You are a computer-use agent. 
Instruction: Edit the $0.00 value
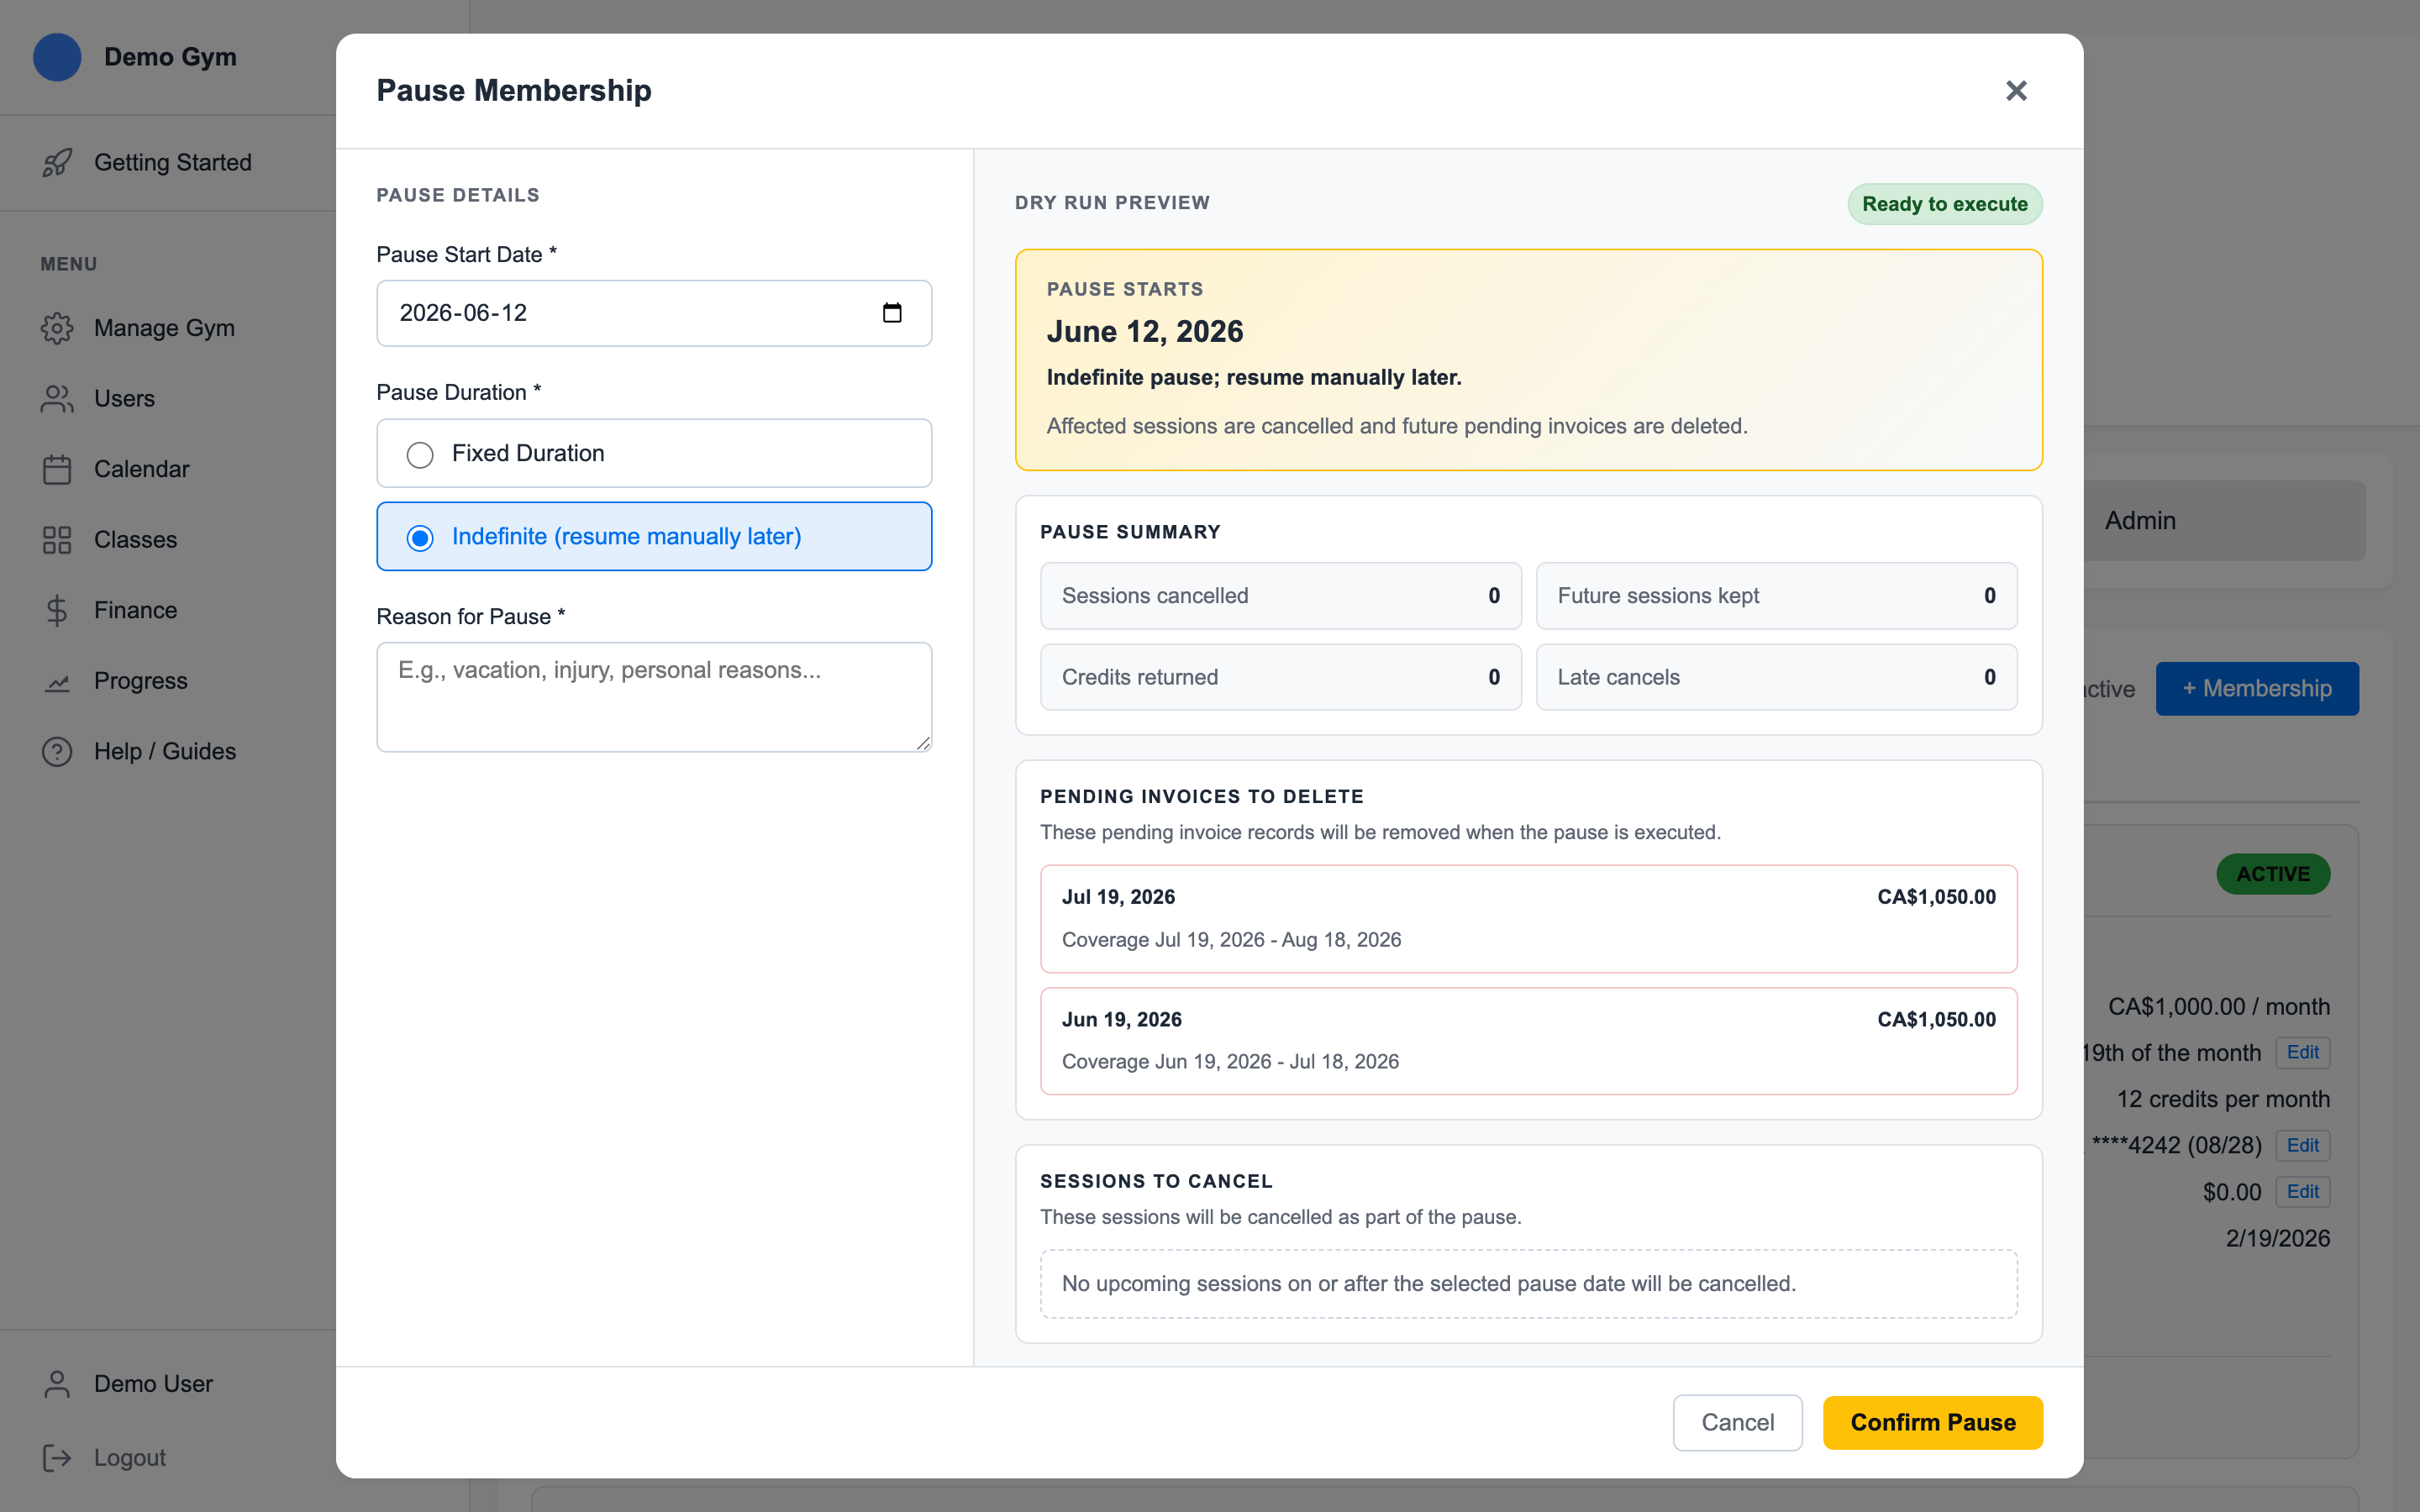coord(2302,1191)
